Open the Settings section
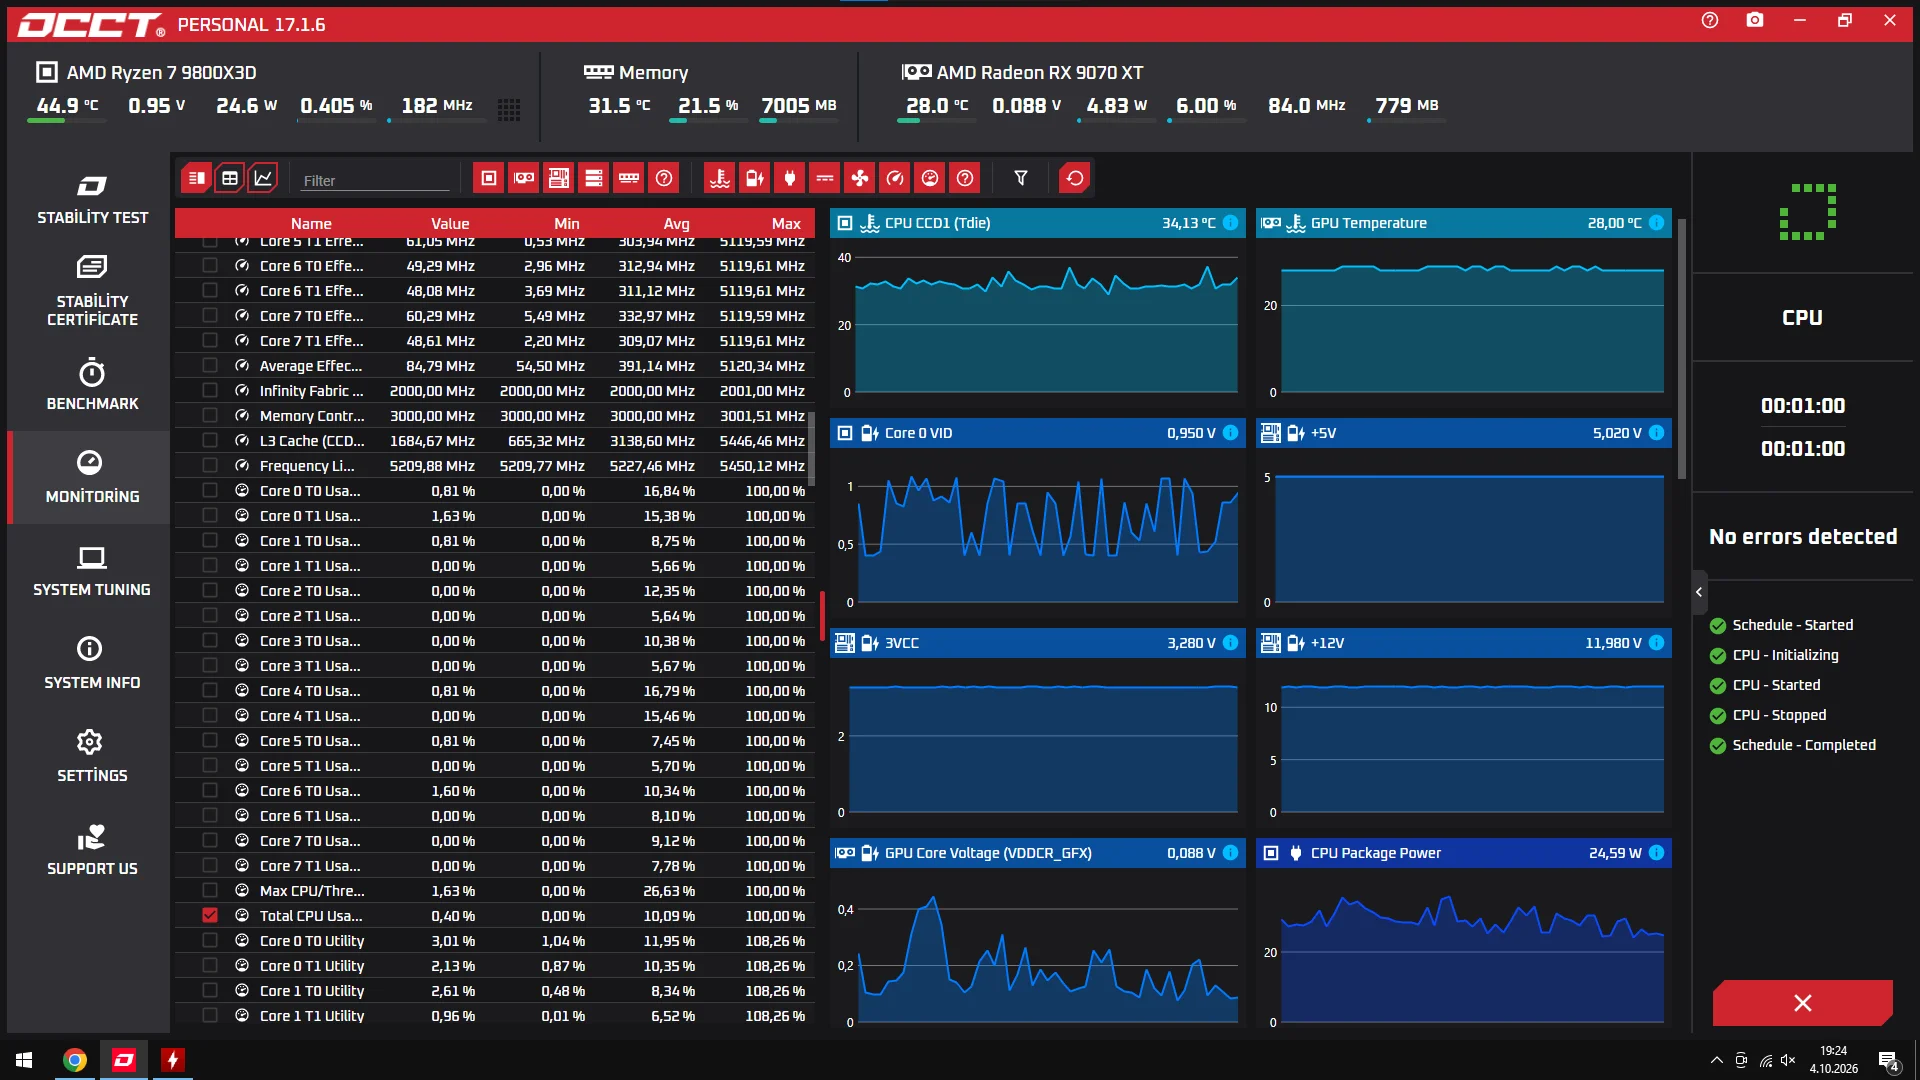 point(92,757)
